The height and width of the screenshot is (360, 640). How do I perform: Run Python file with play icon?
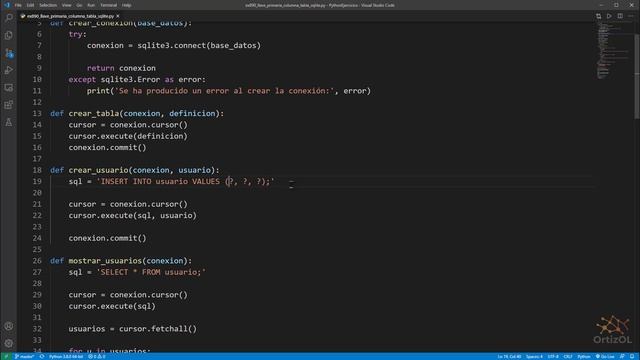[609, 16]
